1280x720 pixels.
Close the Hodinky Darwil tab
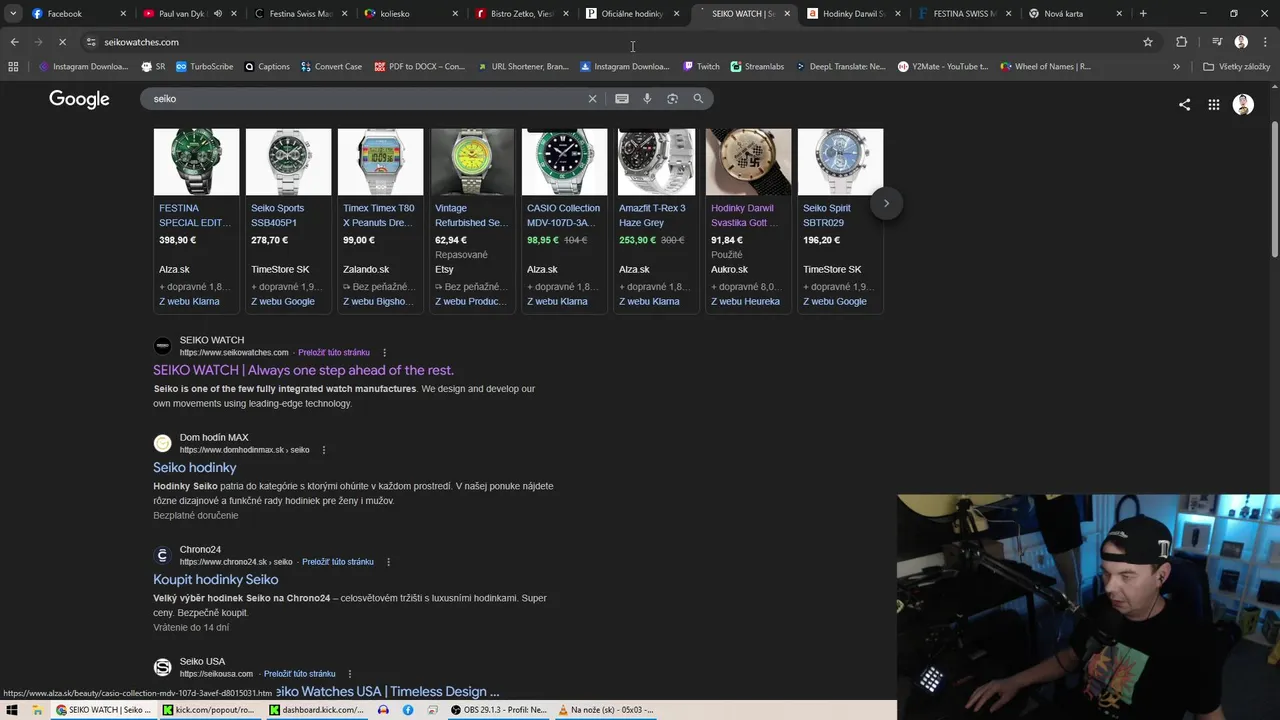[x=897, y=14]
